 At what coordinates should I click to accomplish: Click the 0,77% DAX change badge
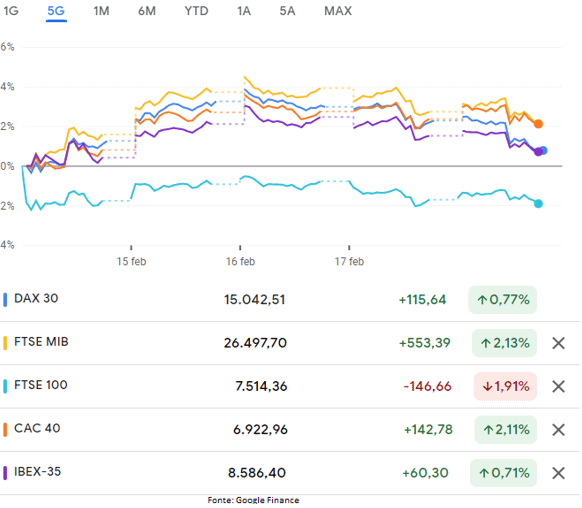(503, 300)
